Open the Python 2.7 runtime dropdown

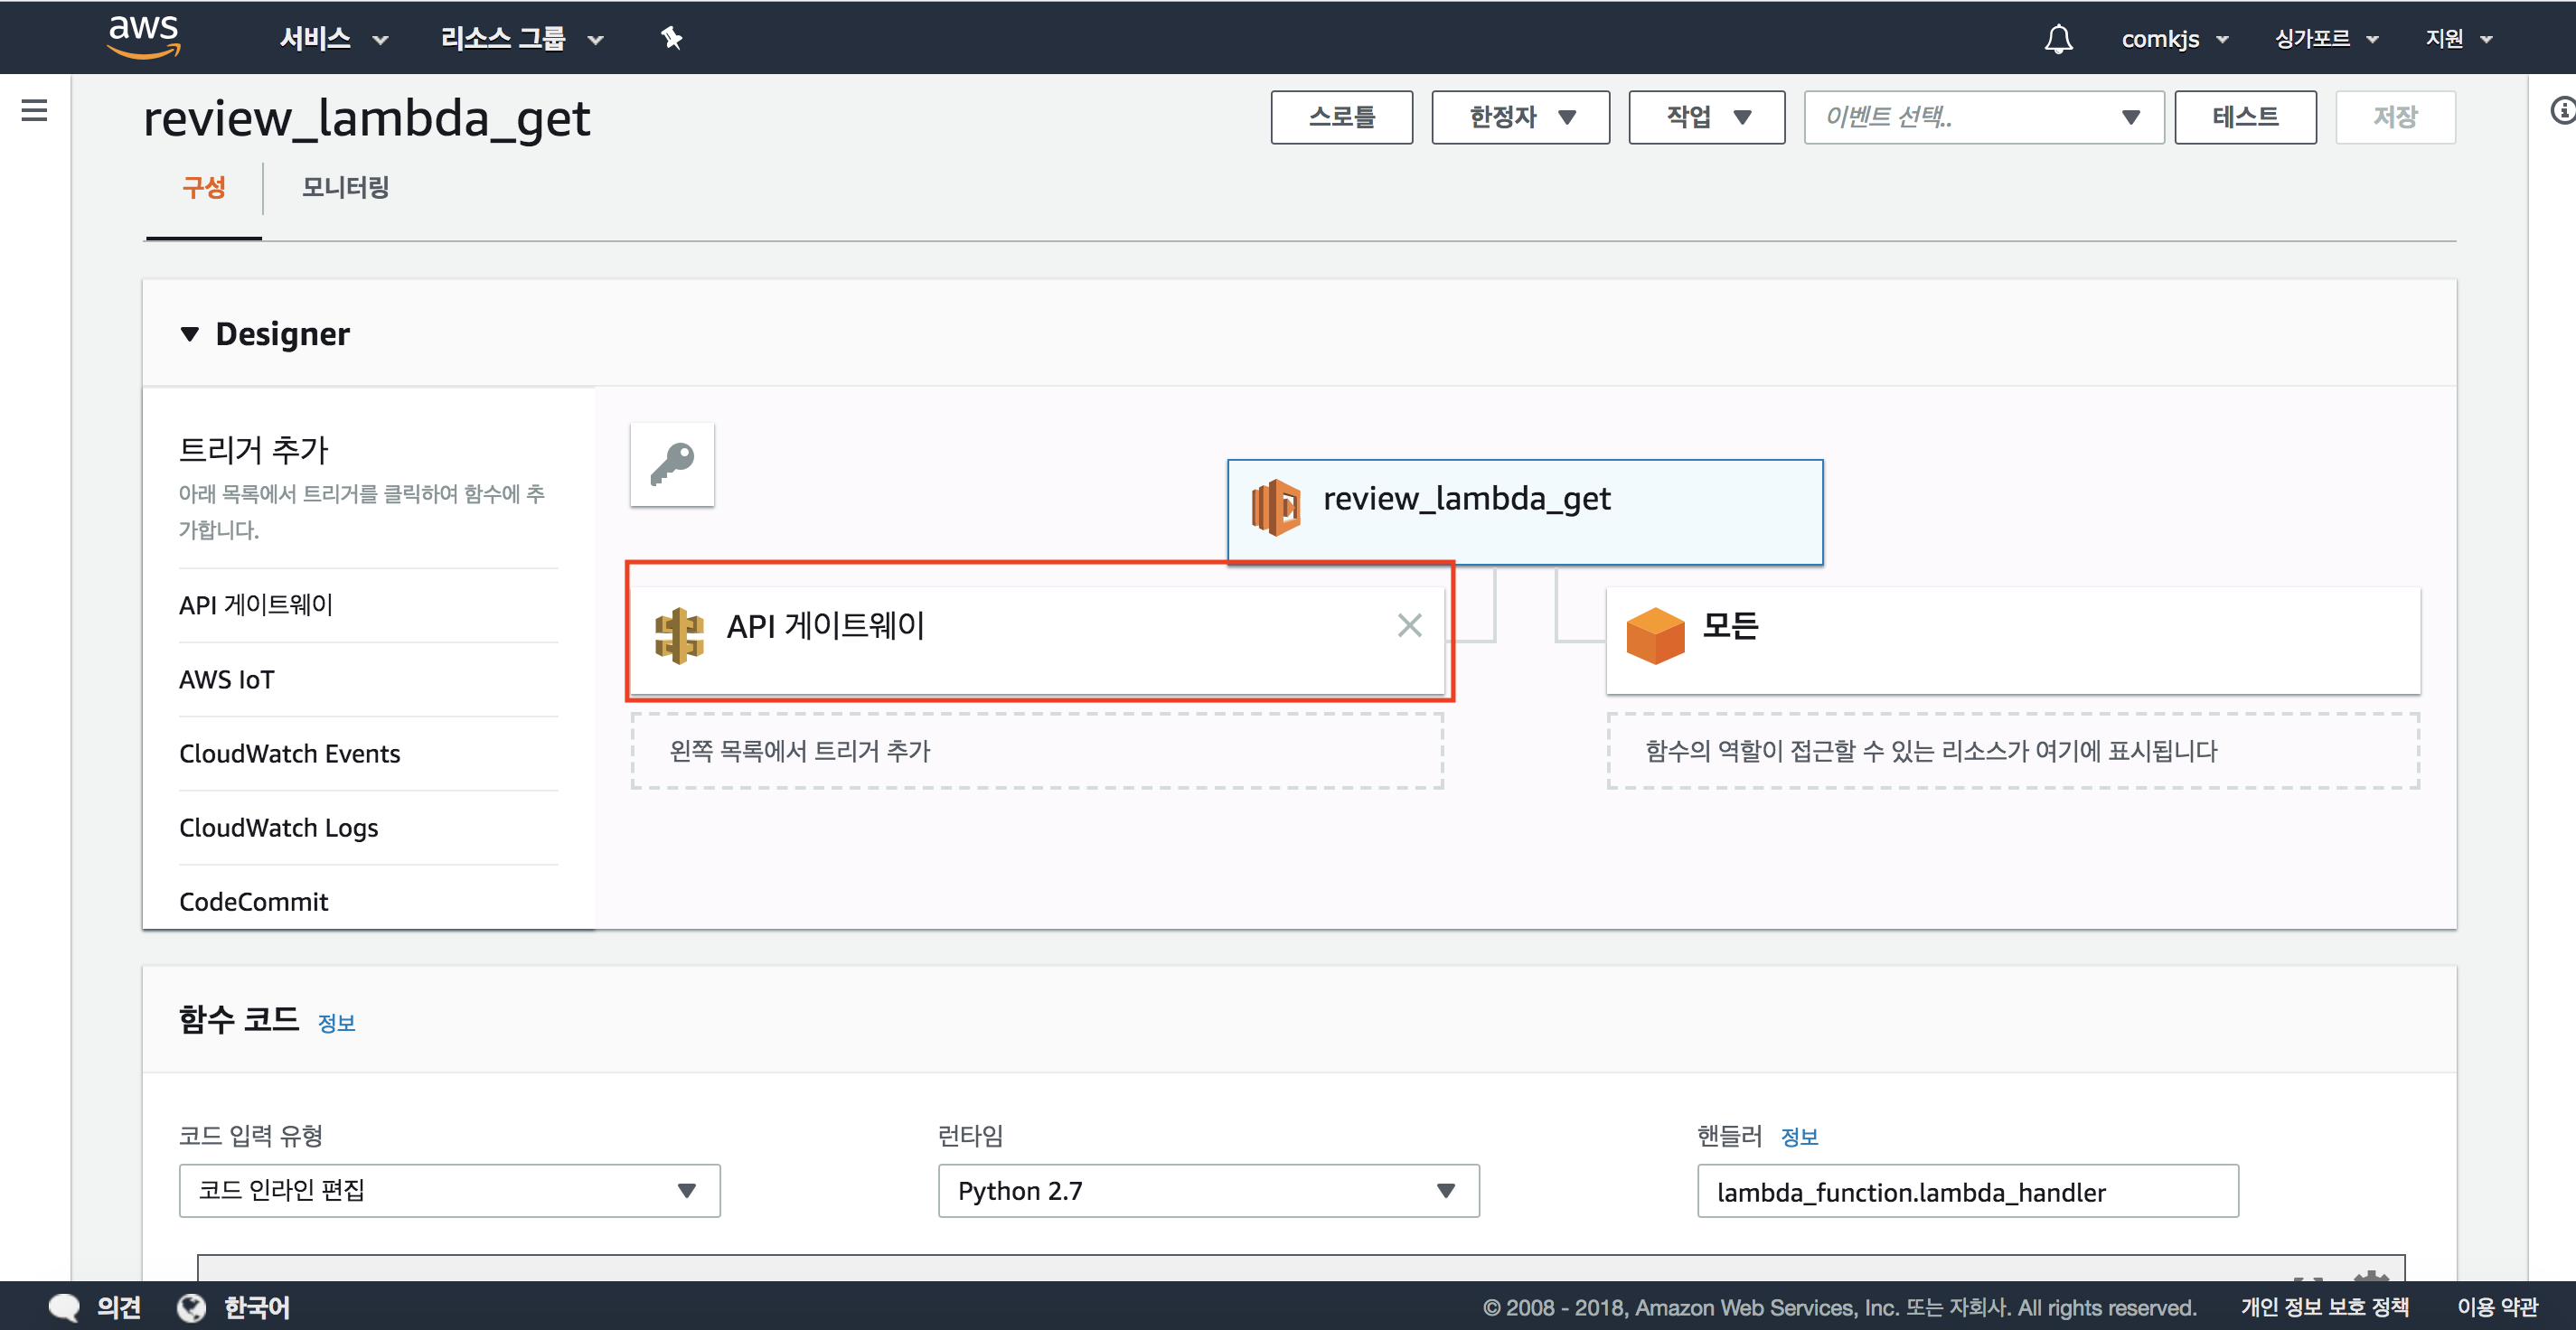(1208, 1190)
